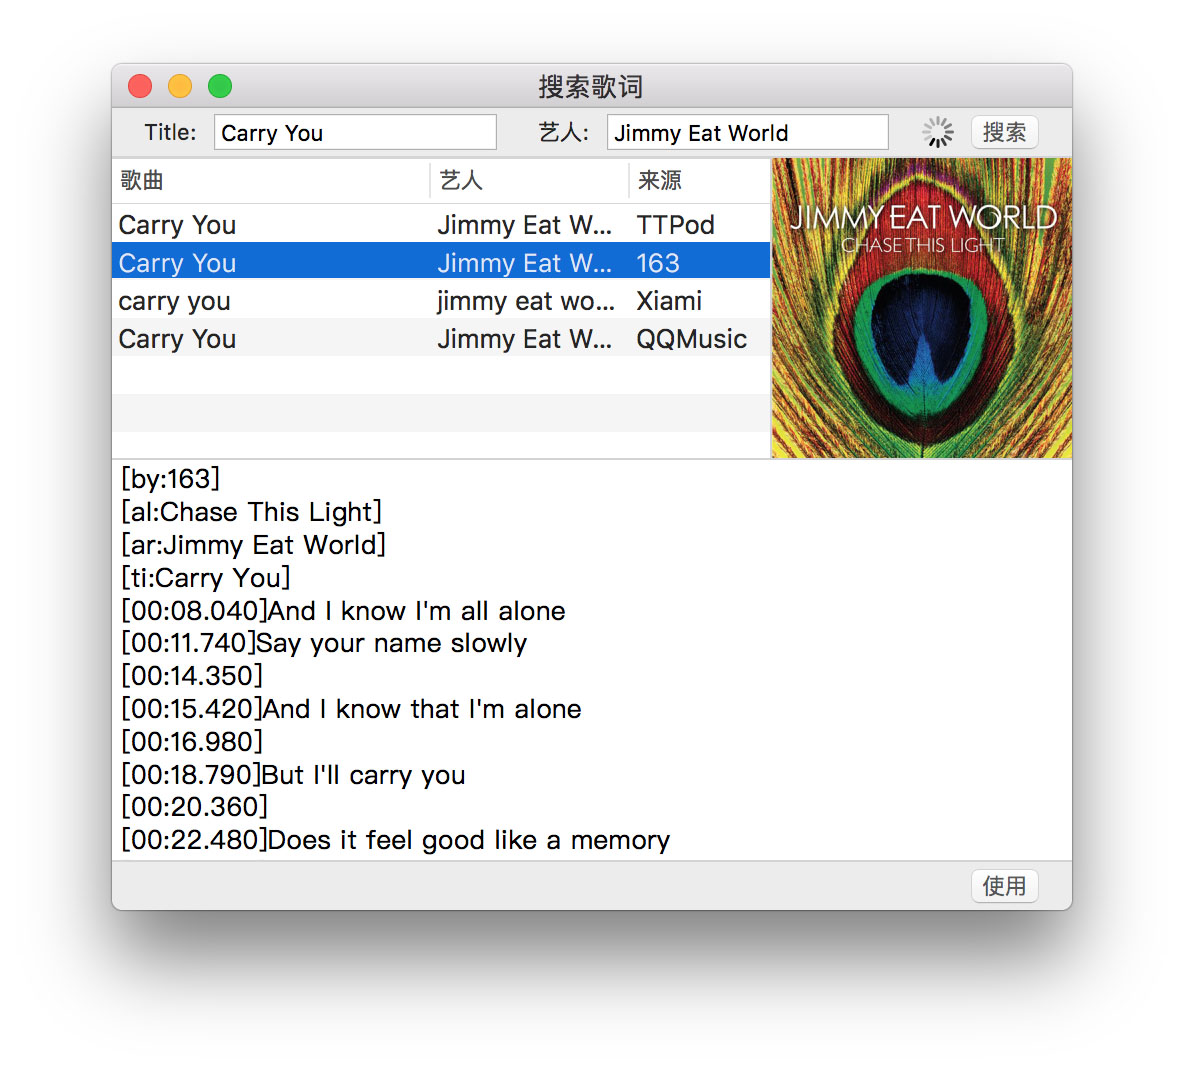Click lyric 'But I'll carry you'
Image resolution: width=1184 pixels, height=1070 pixels.
click(363, 774)
